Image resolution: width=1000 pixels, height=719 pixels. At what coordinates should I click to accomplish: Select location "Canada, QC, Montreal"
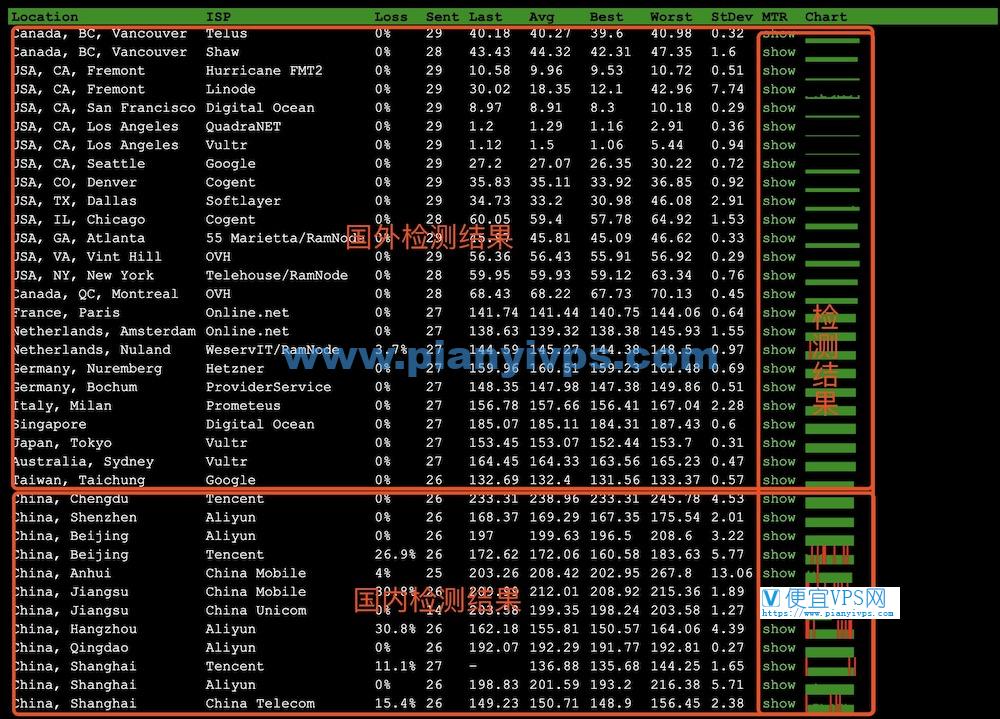(x=96, y=294)
